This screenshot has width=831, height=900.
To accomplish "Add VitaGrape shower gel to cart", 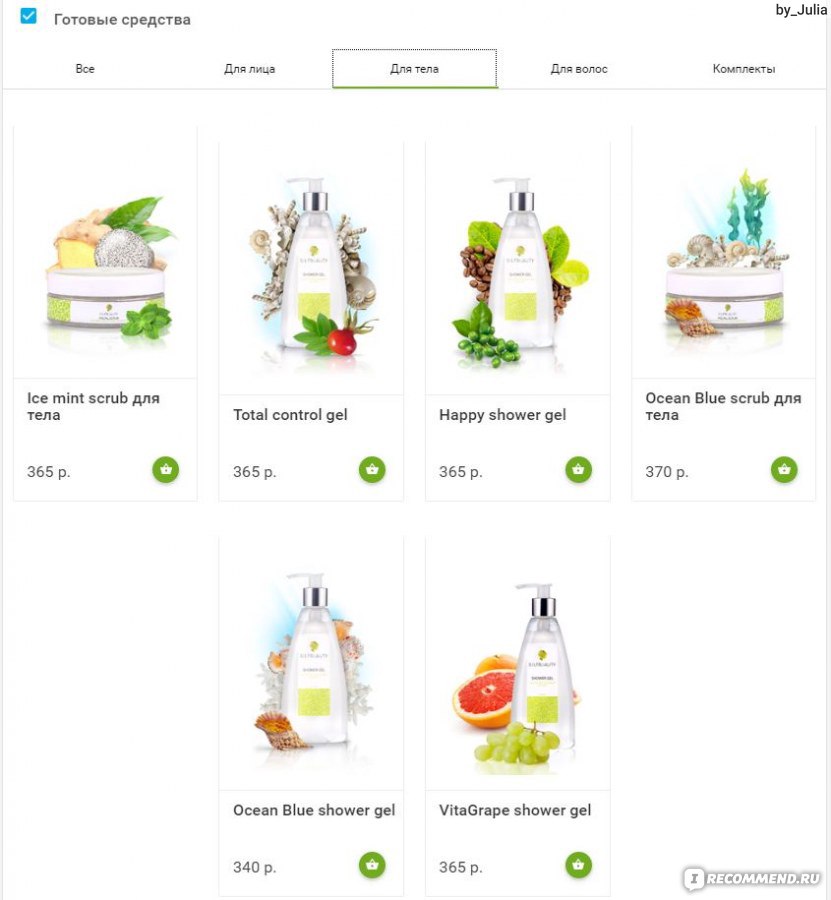I will pos(578,864).
